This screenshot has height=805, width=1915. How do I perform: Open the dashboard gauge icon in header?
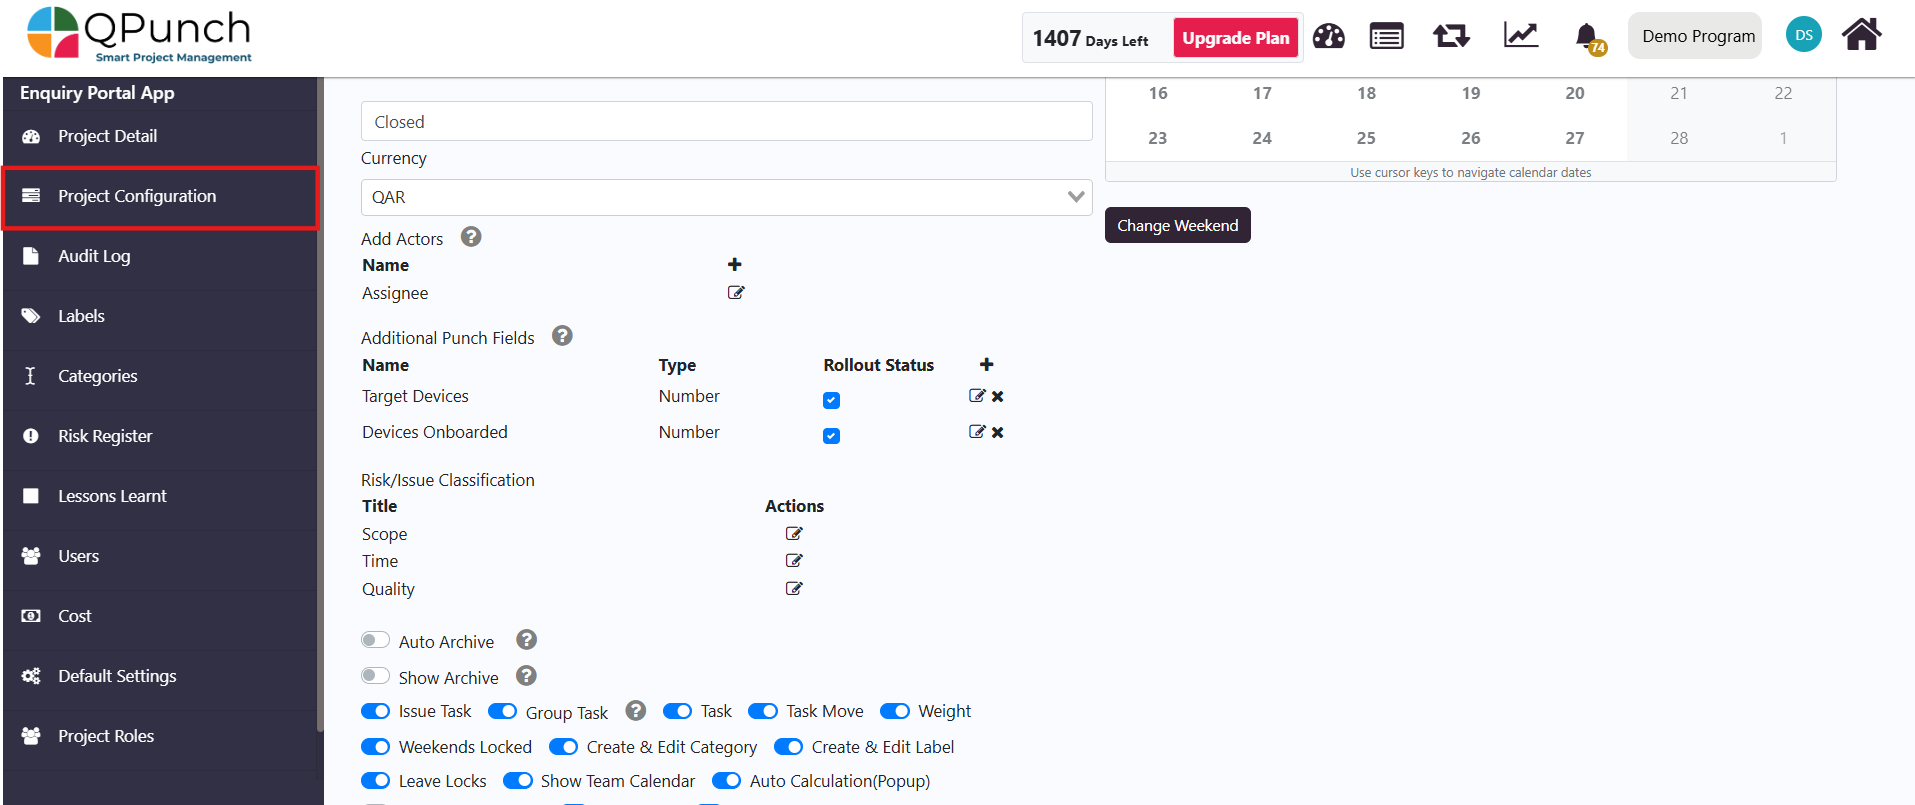pos(1328,37)
